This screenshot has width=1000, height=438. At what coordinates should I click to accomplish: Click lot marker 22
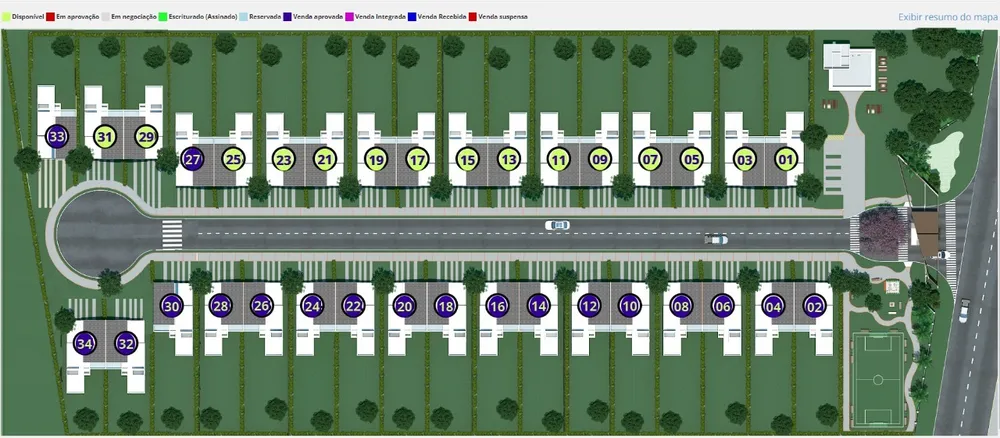(353, 307)
